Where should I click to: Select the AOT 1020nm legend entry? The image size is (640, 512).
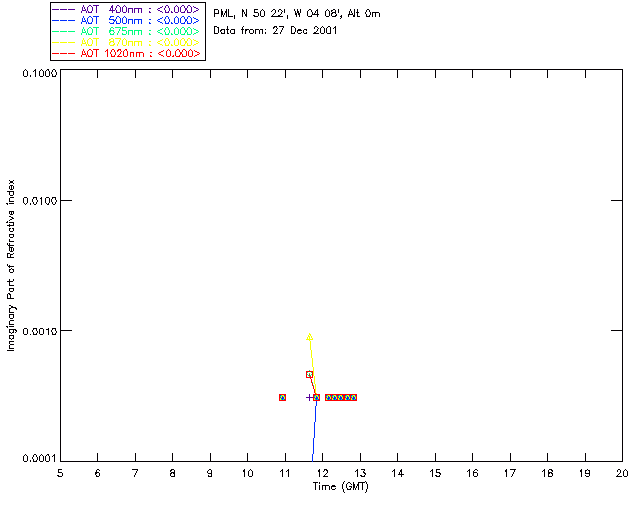(x=127, y=53)
